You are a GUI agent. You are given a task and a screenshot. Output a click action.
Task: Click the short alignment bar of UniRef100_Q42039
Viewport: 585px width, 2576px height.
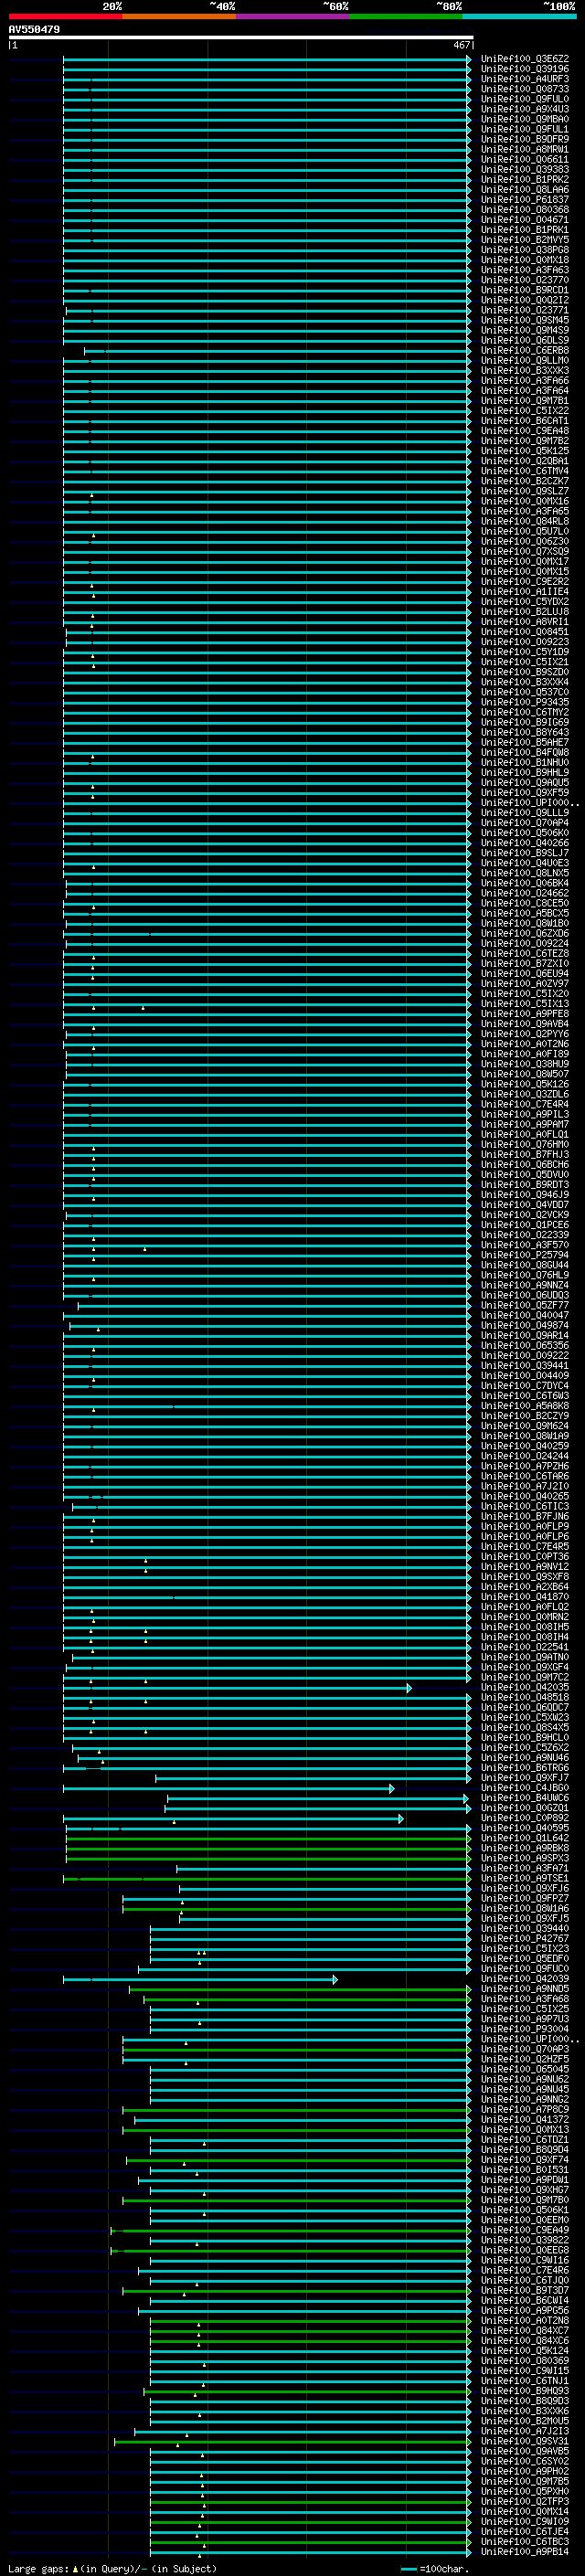tap(200, 1980)
